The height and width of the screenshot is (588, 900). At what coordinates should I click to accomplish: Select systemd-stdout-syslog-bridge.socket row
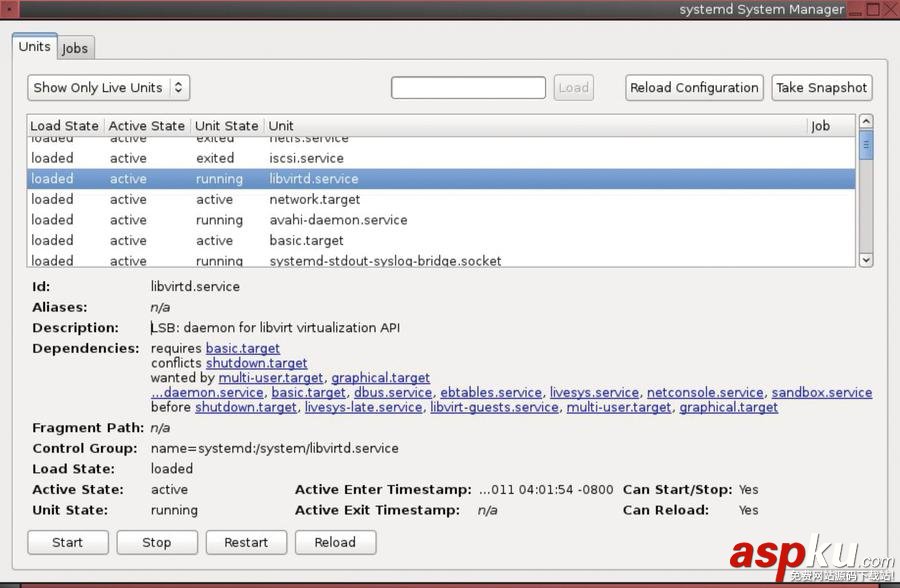tap(441, 260)
